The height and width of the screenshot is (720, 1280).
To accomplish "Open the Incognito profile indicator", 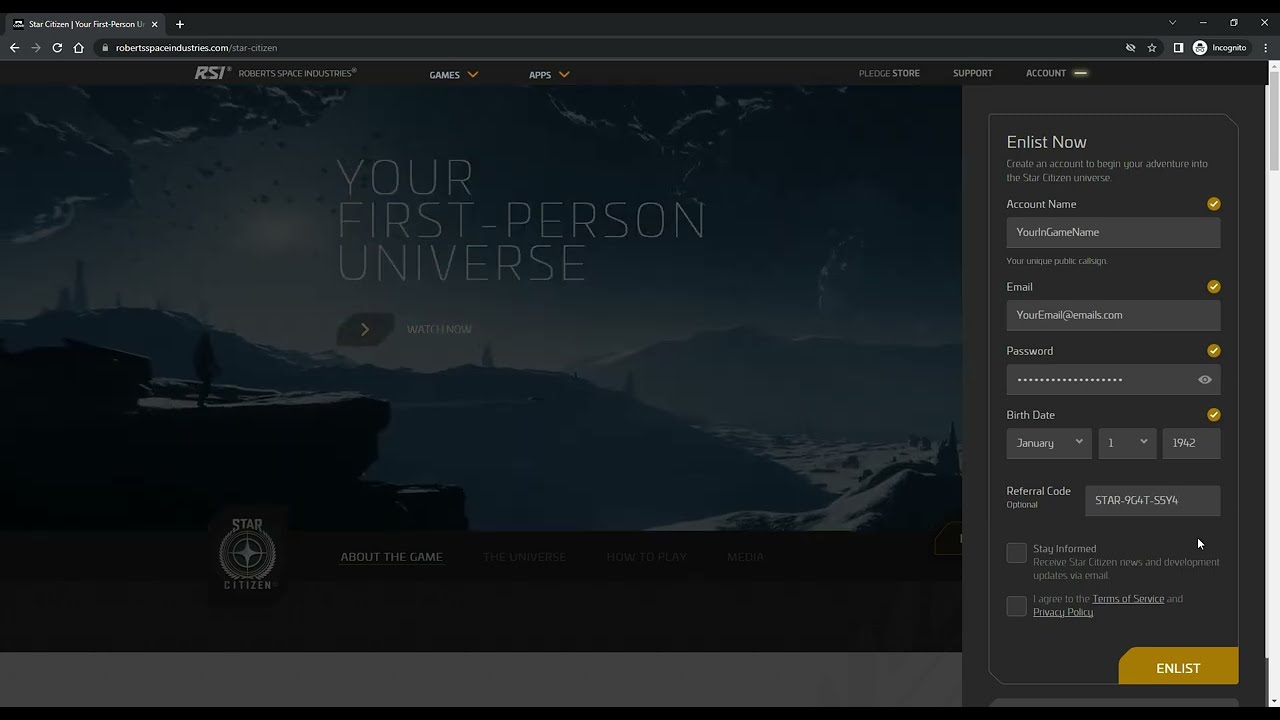I will (1220, 47).
